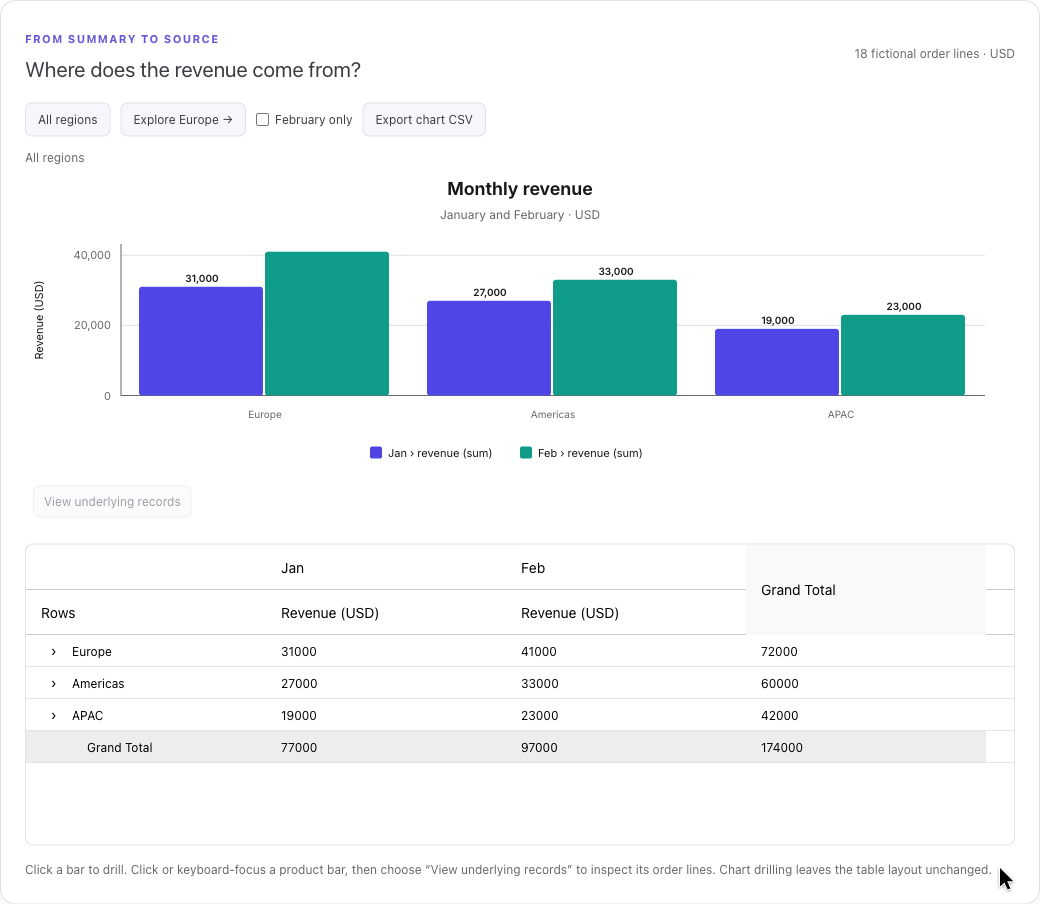
Task: Enable the February only checkbox
Action: coord(263,119)
